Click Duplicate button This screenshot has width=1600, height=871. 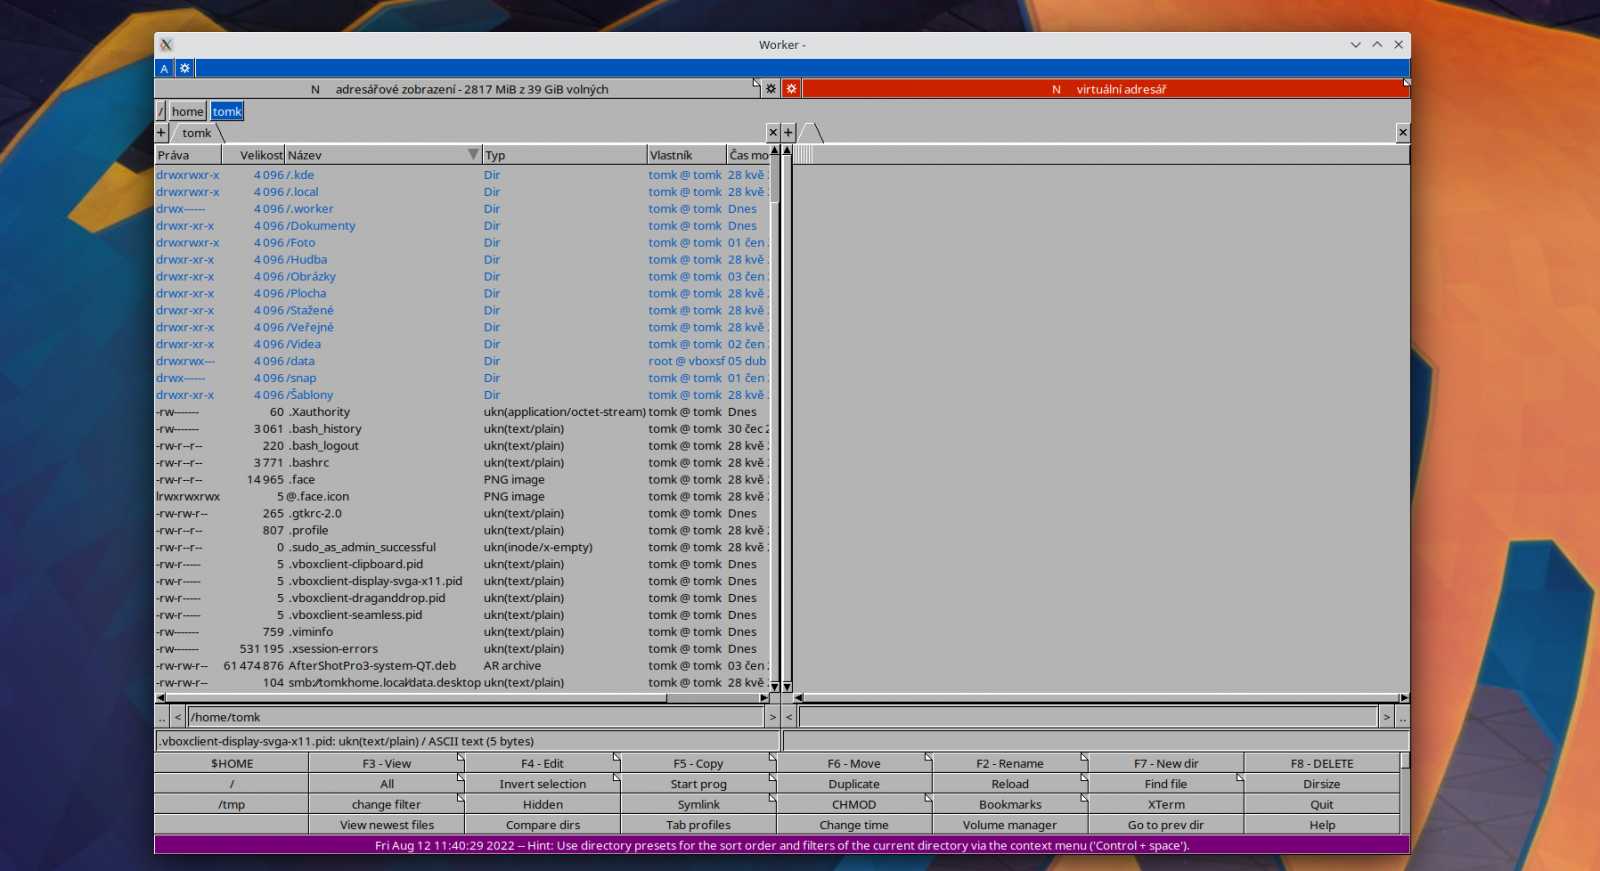854,784
